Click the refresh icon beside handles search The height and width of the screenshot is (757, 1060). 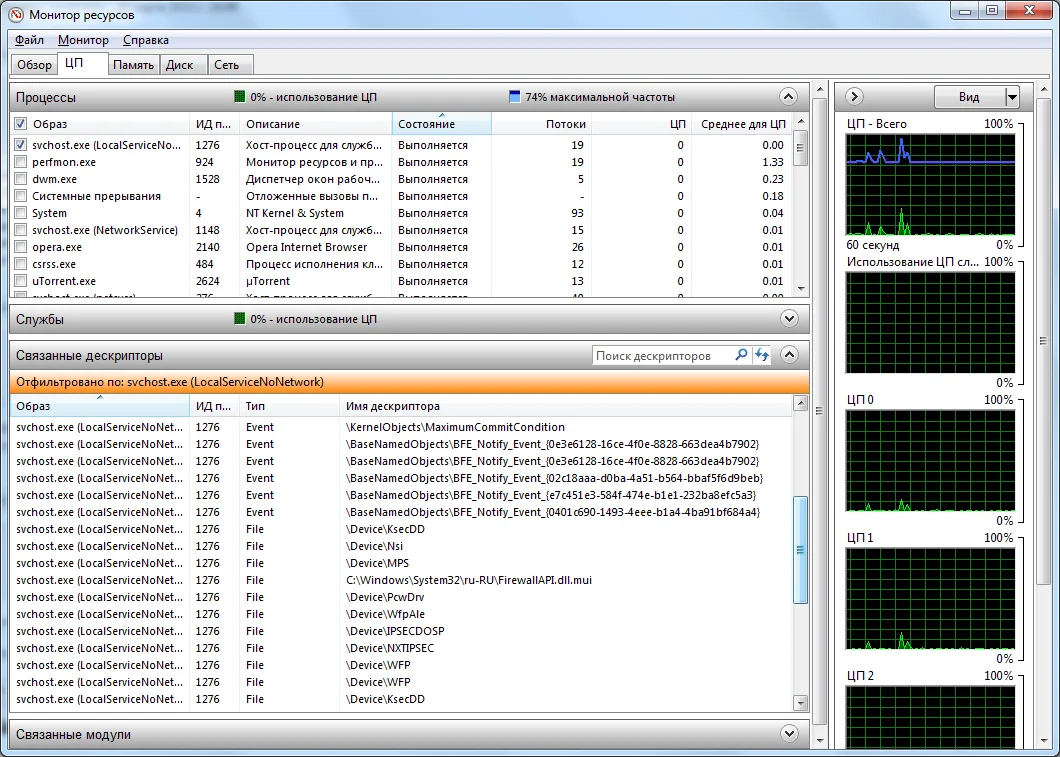point(763,355)
